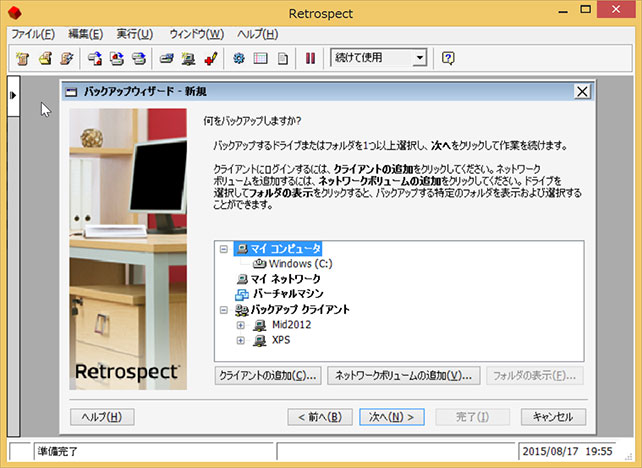Click the grid table toolbar icon
Viewport: 642px width, 468px height.
pyautogui.click(x=260, y=58)
